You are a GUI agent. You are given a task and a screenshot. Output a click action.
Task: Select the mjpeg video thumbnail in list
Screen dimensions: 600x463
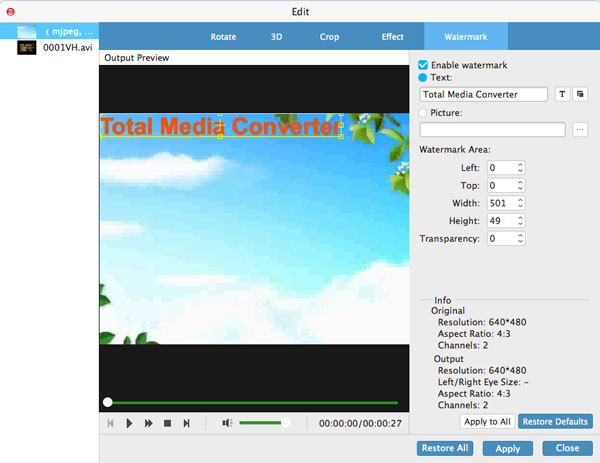coord(27,31)
